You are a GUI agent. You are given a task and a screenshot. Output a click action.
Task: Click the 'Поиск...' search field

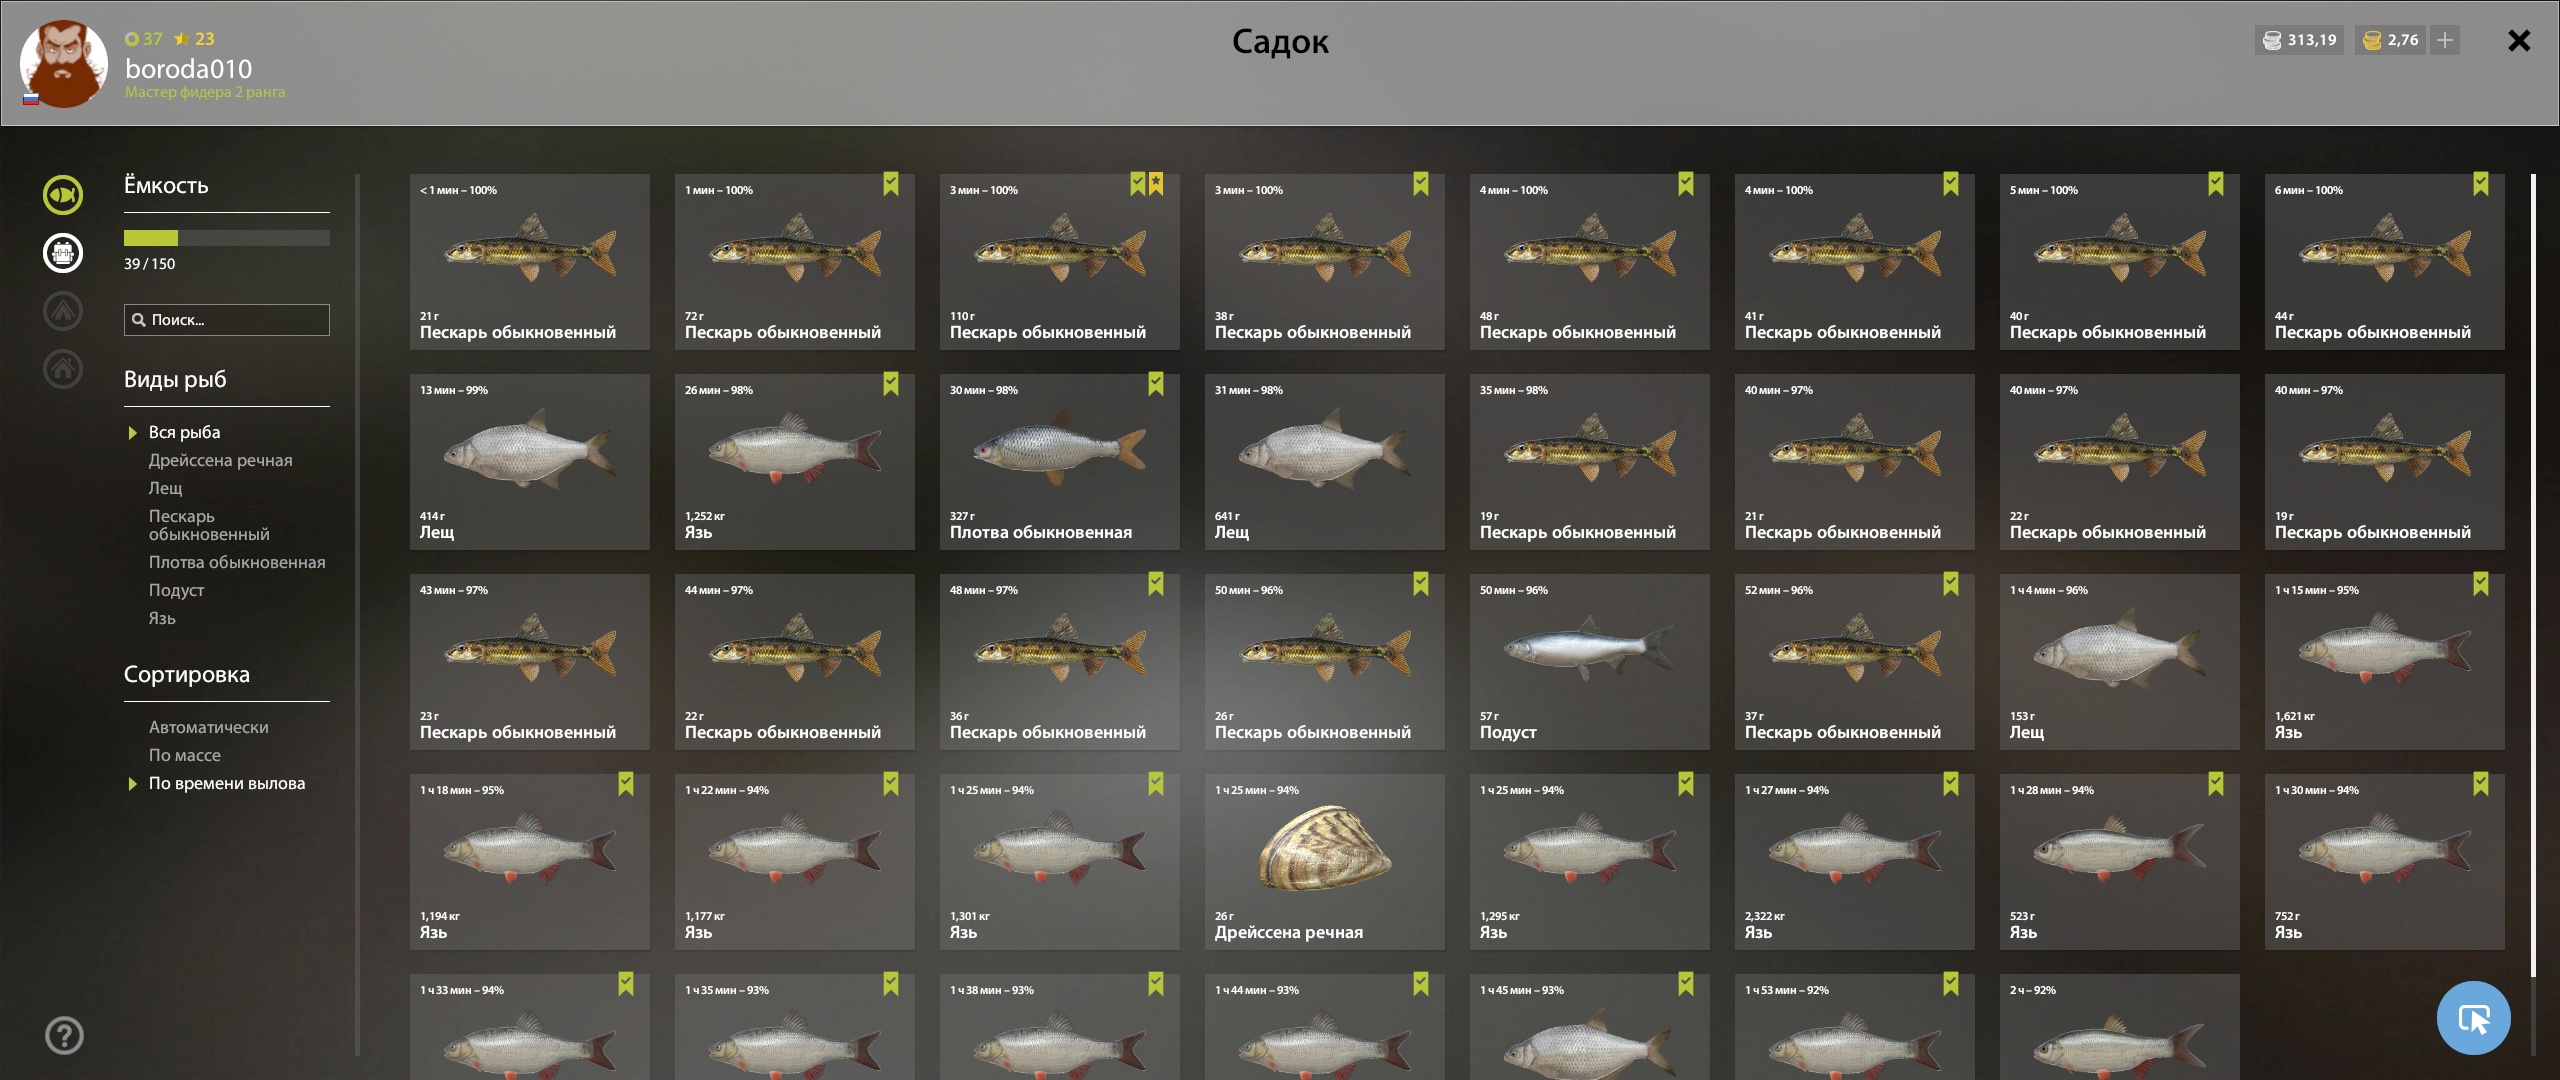[227, 320]
